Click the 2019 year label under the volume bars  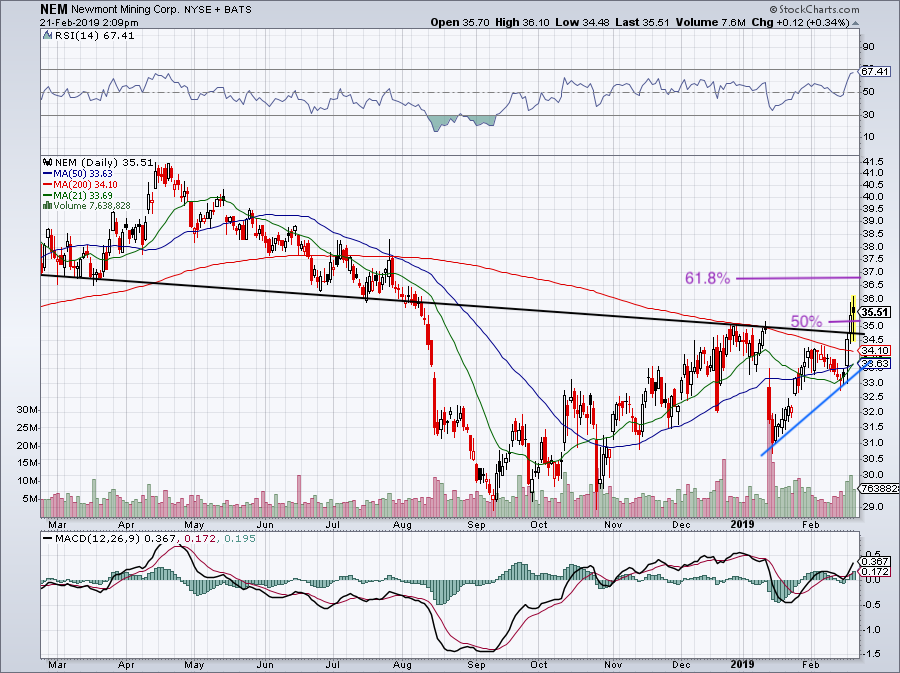pyautogui.click(x=743, y=524)
